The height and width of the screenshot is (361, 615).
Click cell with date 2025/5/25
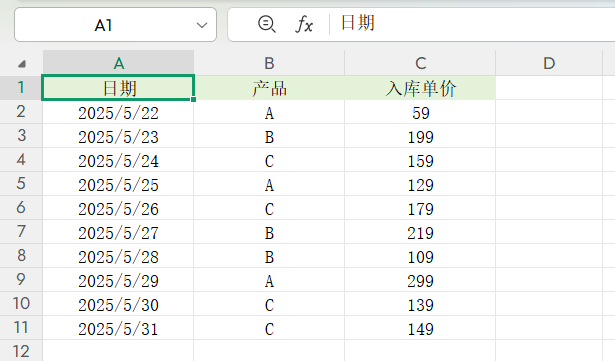[x=118, y=184]
